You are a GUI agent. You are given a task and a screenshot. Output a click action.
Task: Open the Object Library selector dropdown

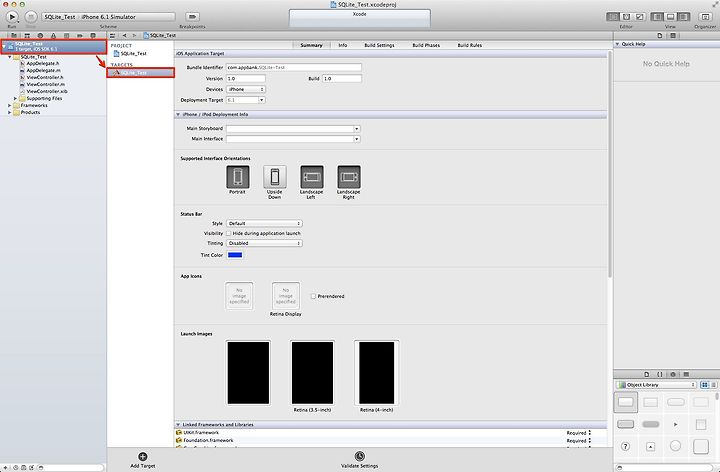(656, 385)
